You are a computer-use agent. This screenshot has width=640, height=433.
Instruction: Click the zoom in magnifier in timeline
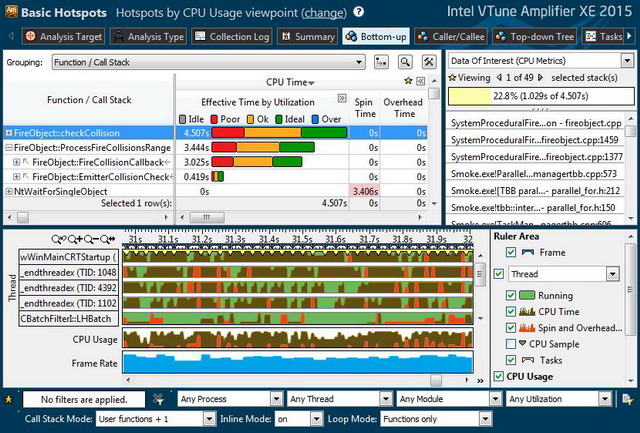point(75,239)
